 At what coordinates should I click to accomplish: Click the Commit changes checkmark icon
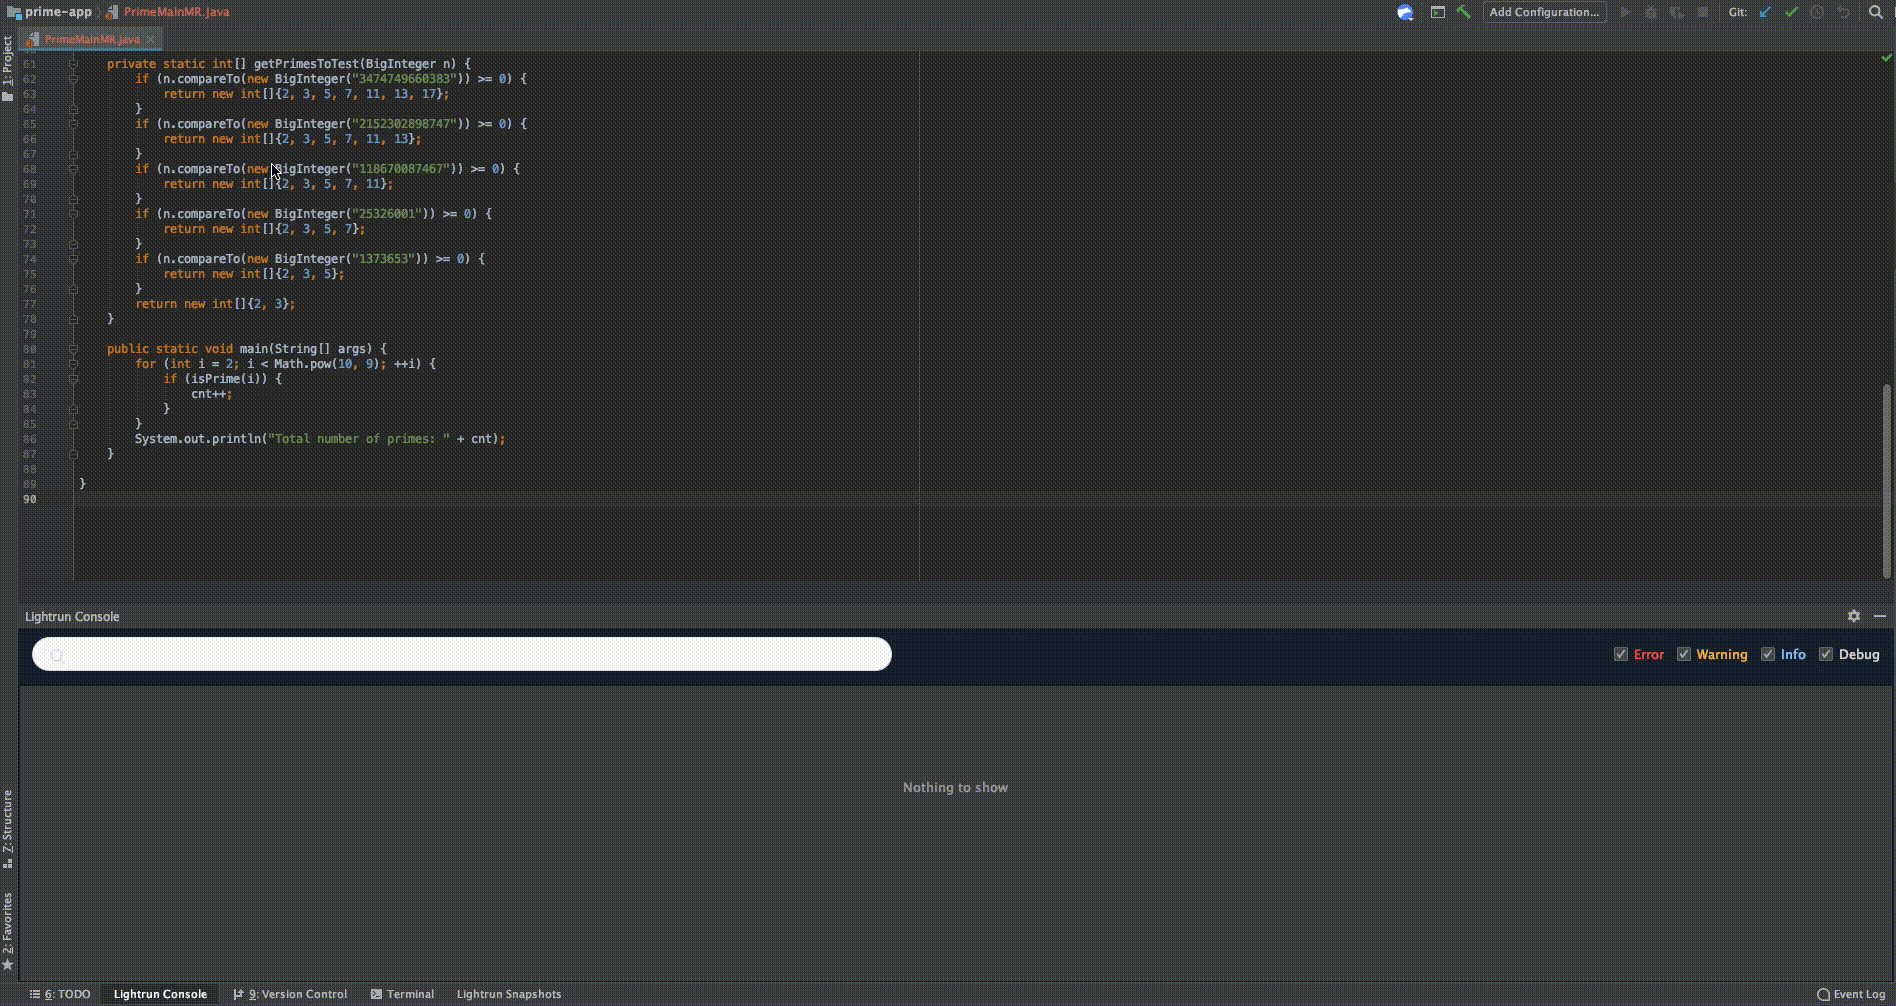click(x=1791, y=12)
